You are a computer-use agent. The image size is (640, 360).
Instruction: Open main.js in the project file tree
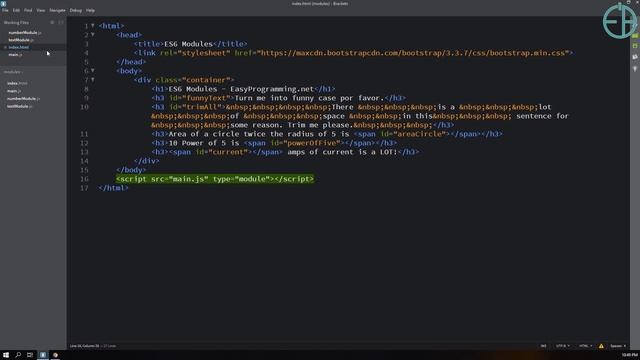coord(14,91)
